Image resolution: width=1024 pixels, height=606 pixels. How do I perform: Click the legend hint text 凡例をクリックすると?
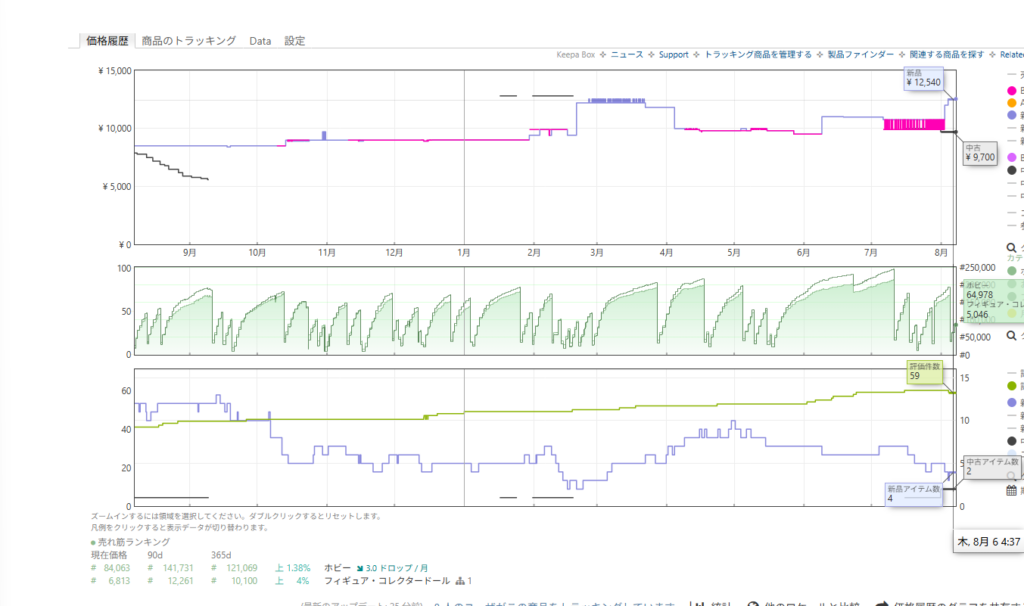(x=180, y=528)
